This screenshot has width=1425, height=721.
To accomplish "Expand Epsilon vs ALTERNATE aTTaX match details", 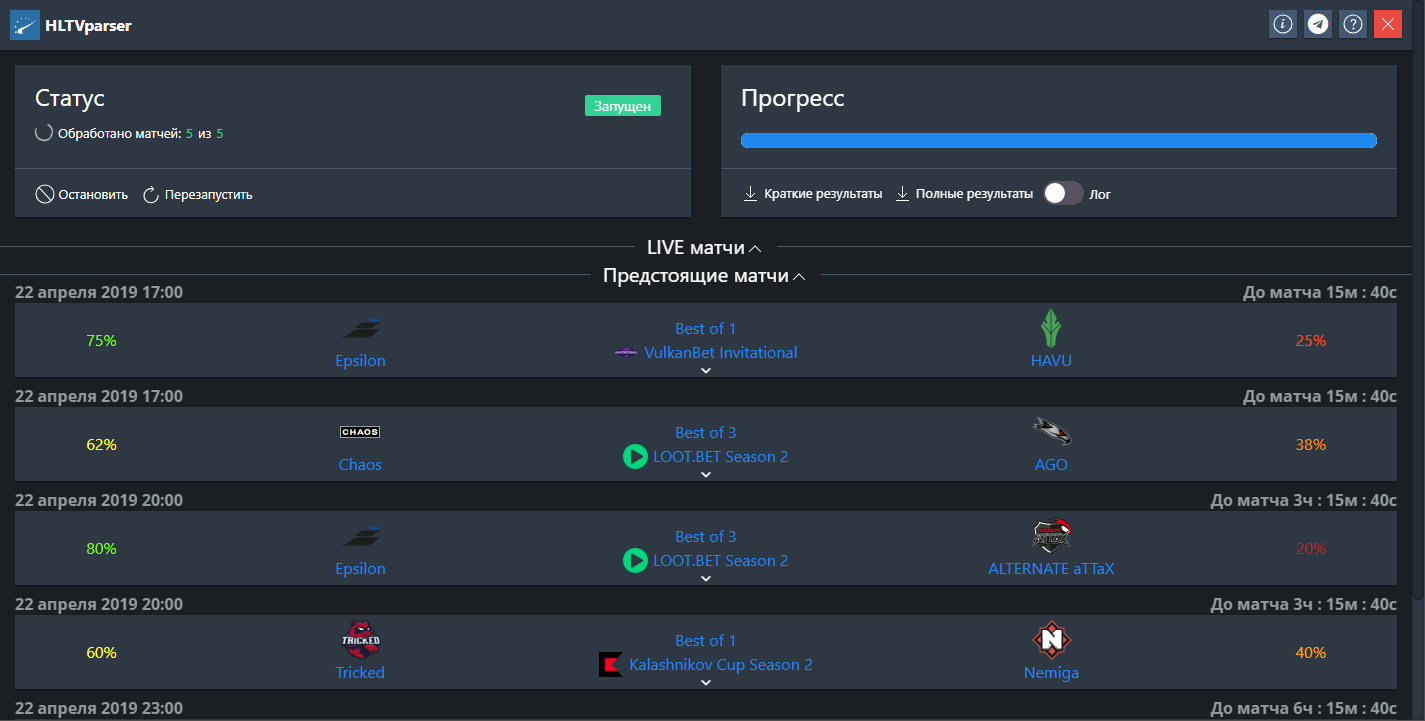I will [706, 578].
